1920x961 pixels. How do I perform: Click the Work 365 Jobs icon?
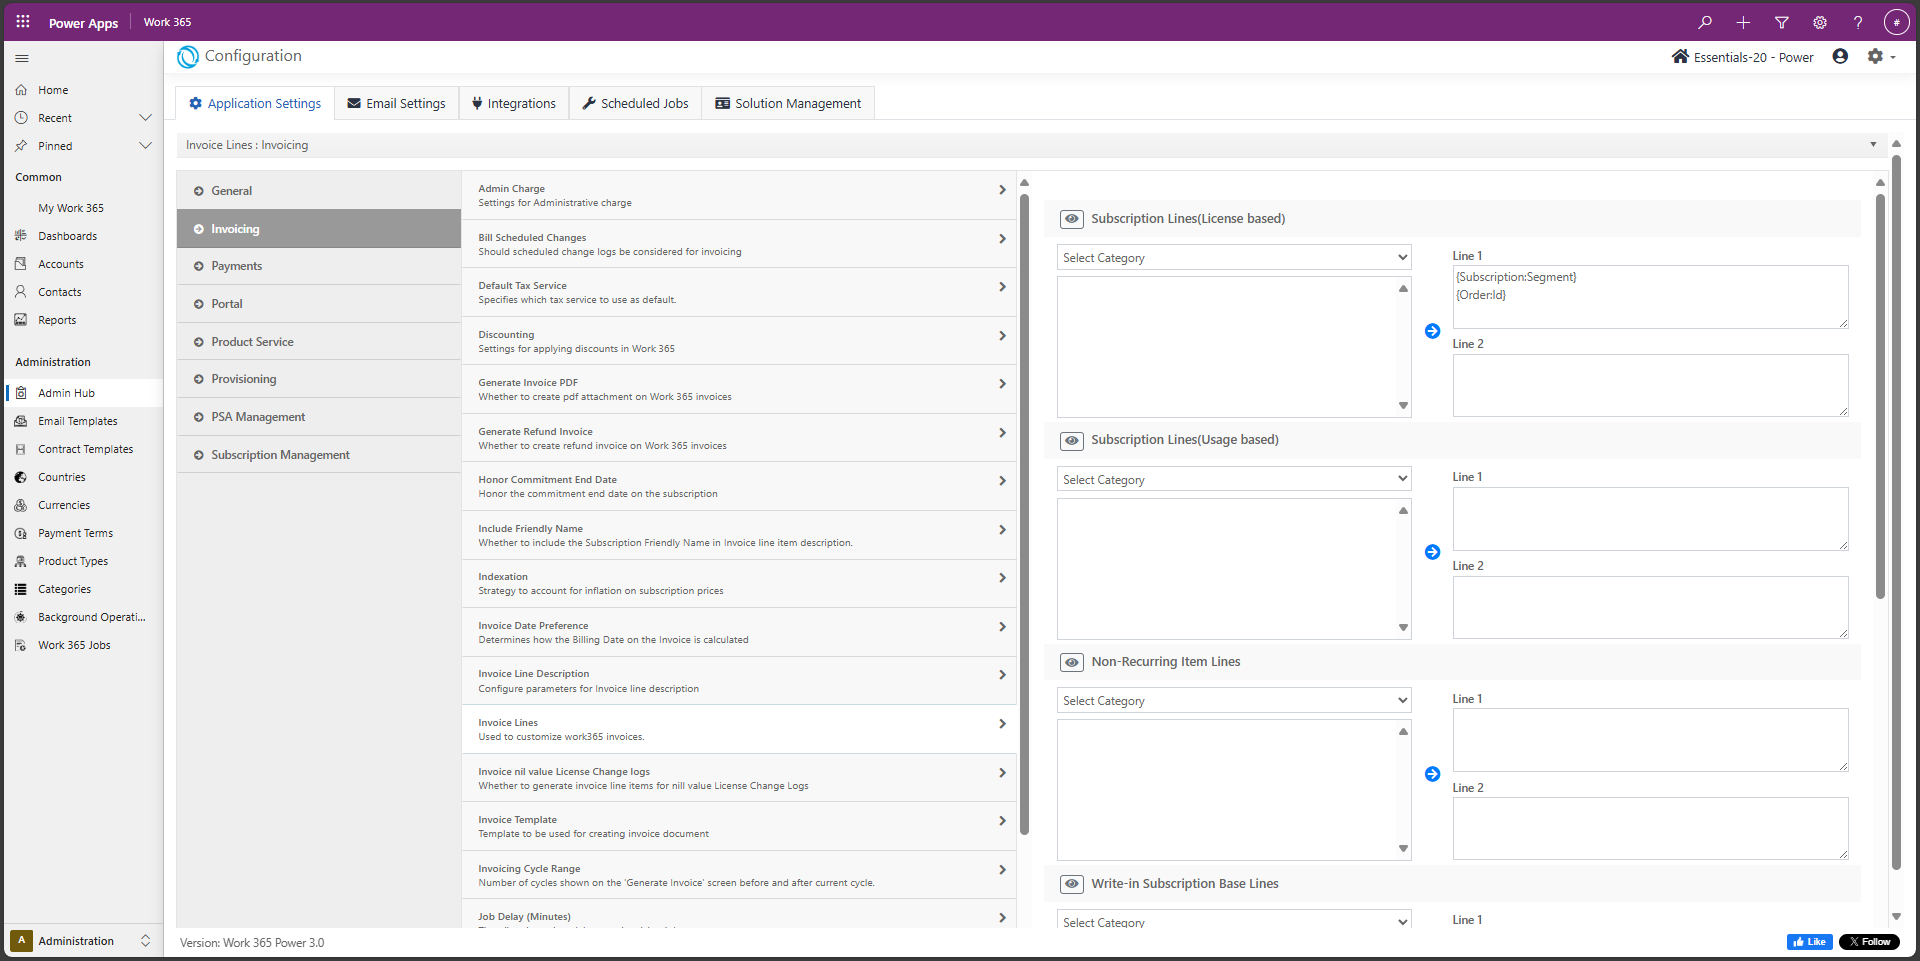coord(21,645)
